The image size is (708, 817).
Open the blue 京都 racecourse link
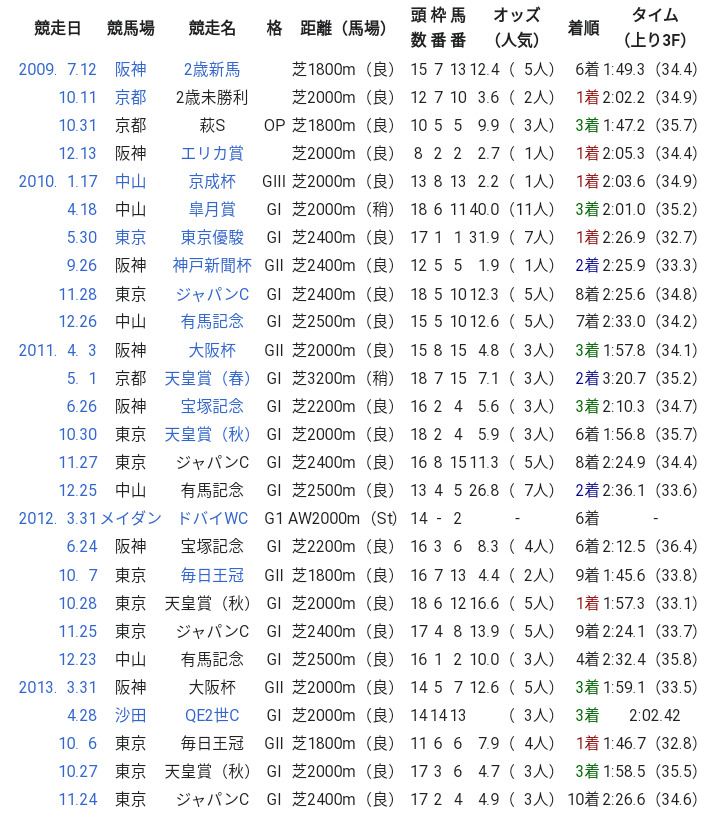click(130, 97)
